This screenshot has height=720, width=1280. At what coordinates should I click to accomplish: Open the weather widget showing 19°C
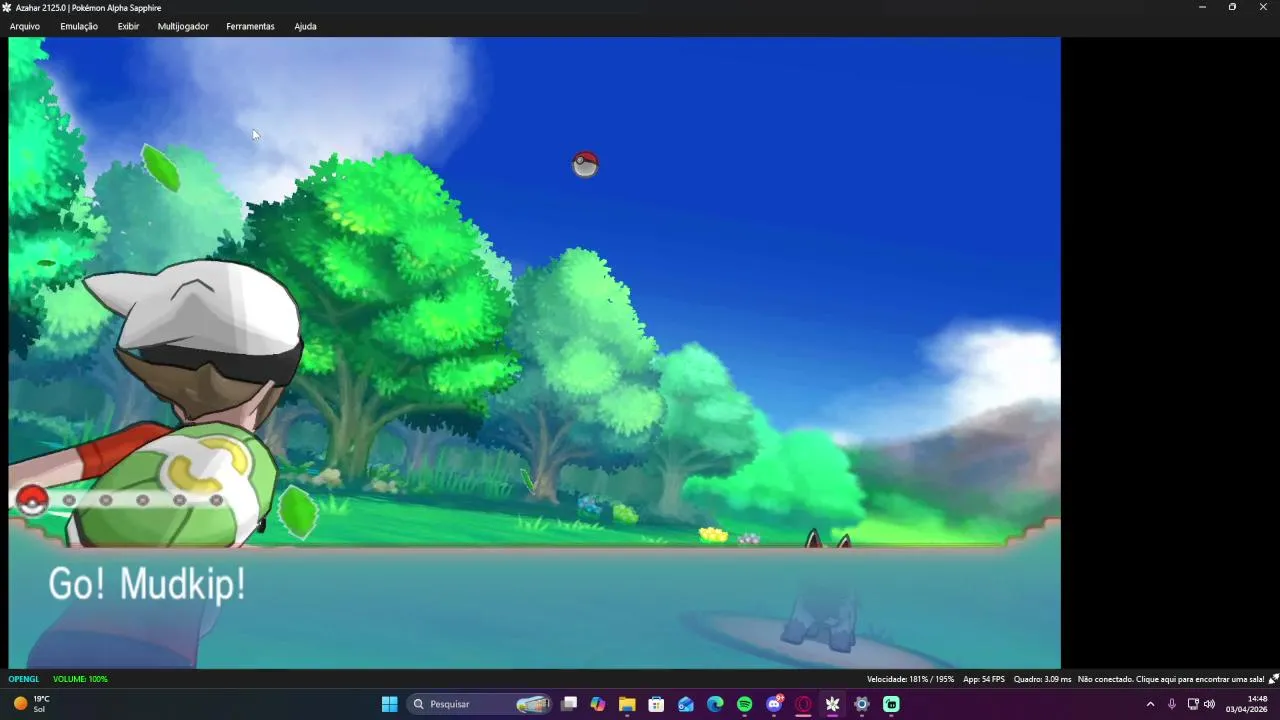(x=30, y=704)
